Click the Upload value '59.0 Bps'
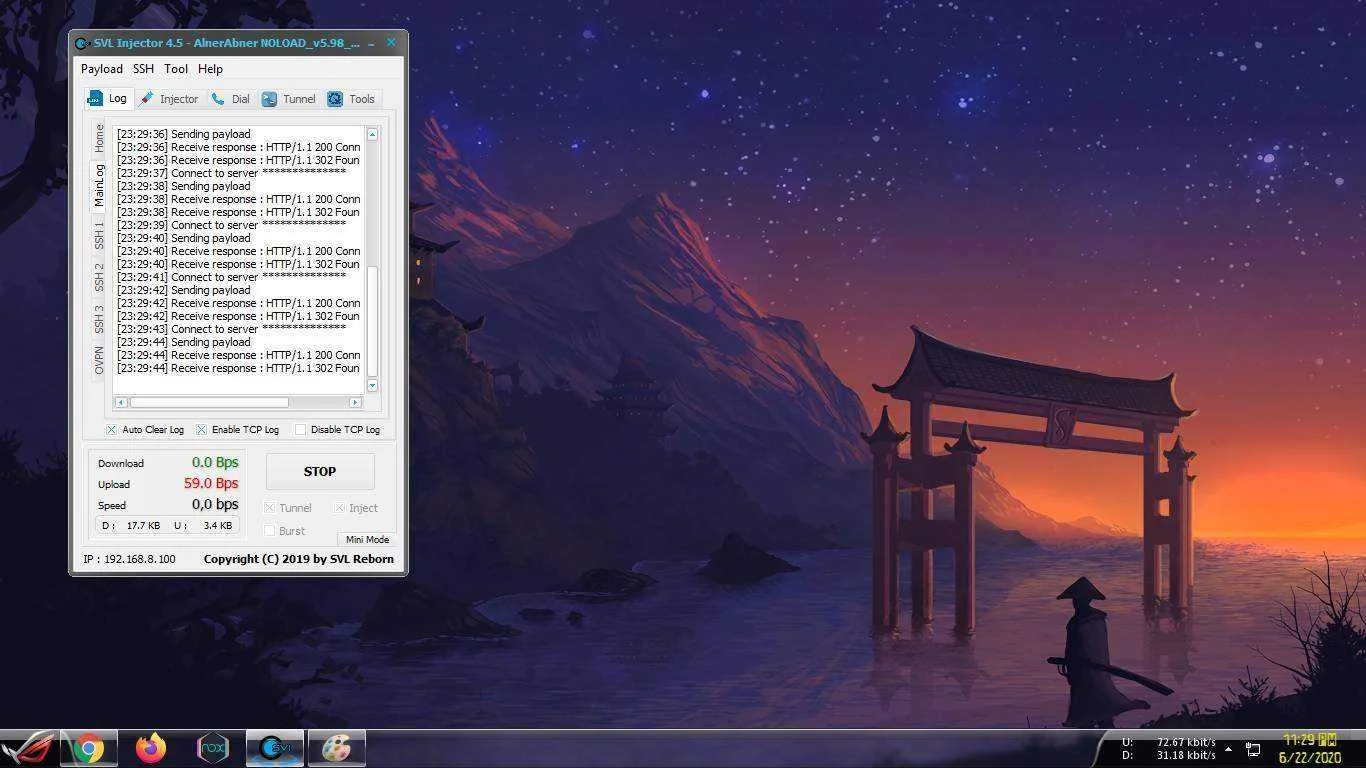Screen dimensions: 1366x768 point(211,483)
